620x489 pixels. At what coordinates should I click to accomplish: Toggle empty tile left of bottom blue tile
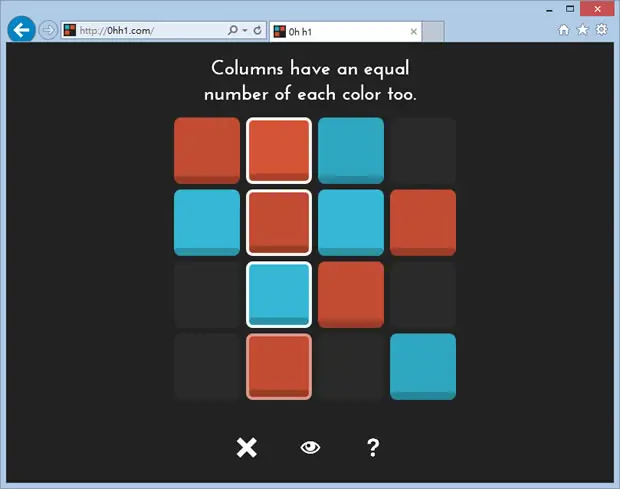[351, 366]
